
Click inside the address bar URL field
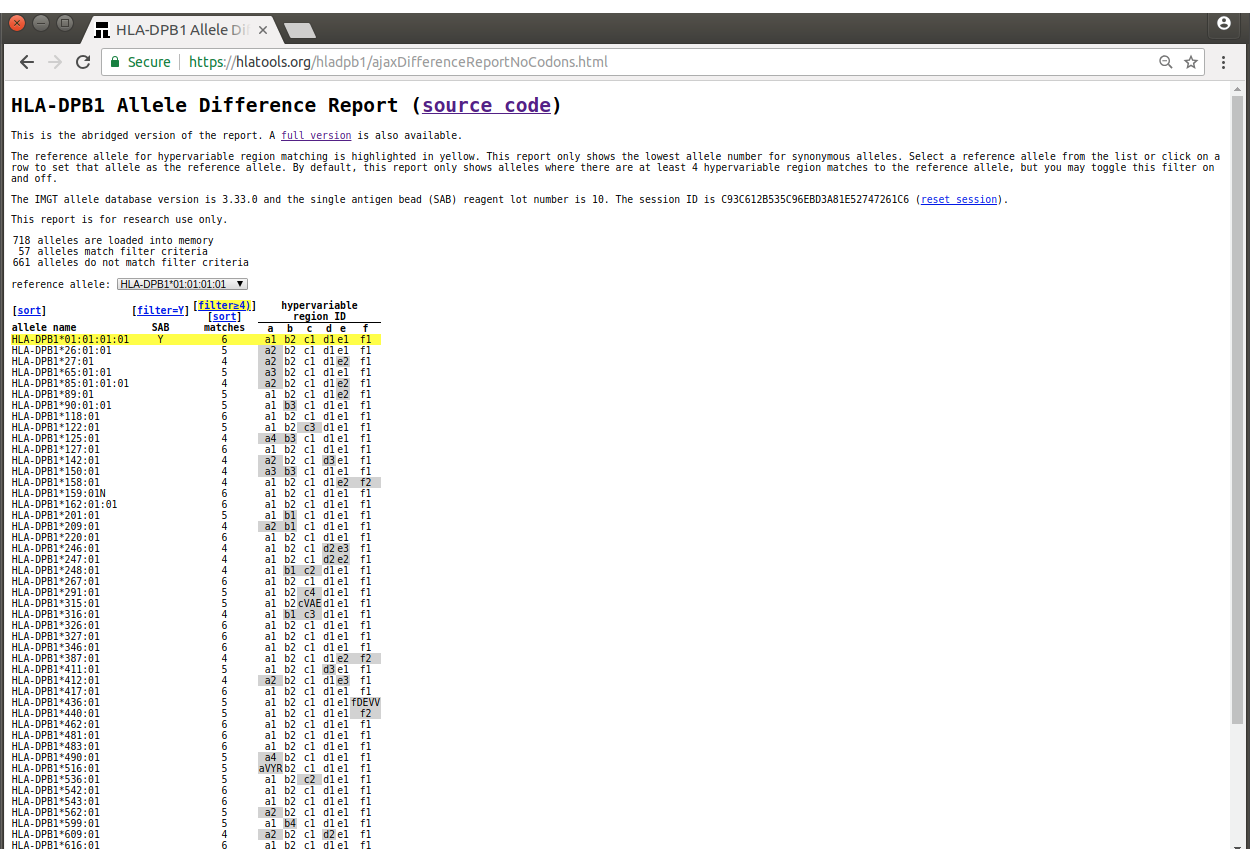tap(400, 61)
